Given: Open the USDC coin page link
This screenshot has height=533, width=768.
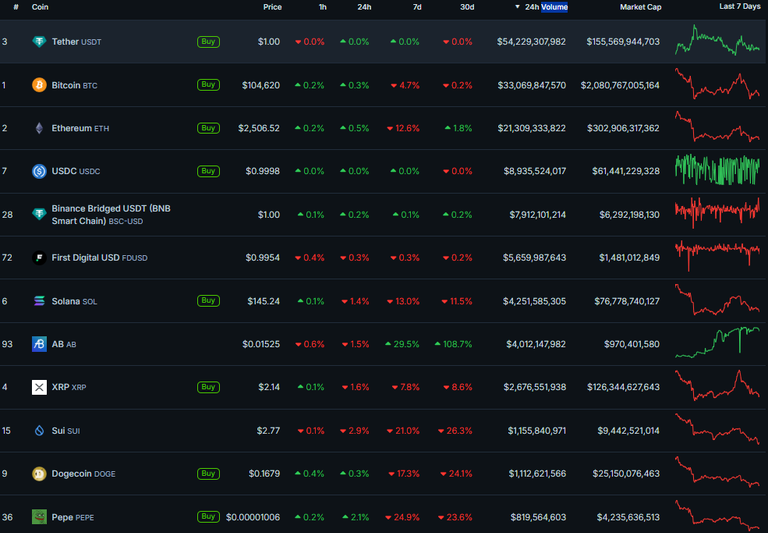Looking at the screenshot, I should pyautogui.click(x=76, y=171).
